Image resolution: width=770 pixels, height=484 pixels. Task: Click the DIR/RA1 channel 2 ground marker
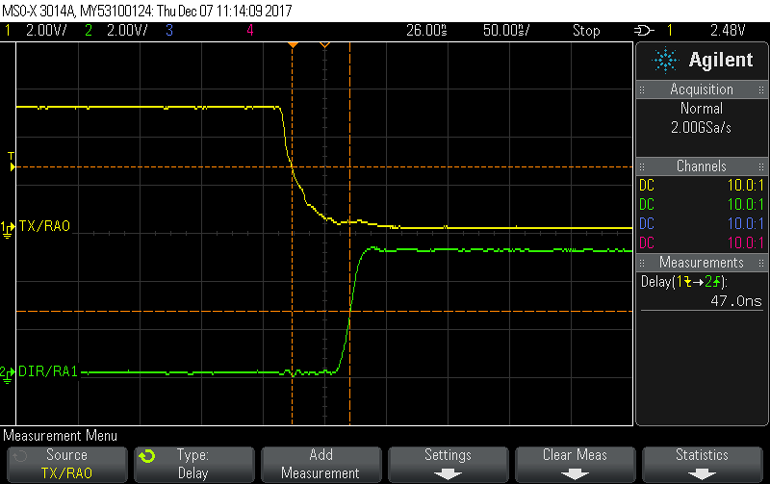(9, 372)
